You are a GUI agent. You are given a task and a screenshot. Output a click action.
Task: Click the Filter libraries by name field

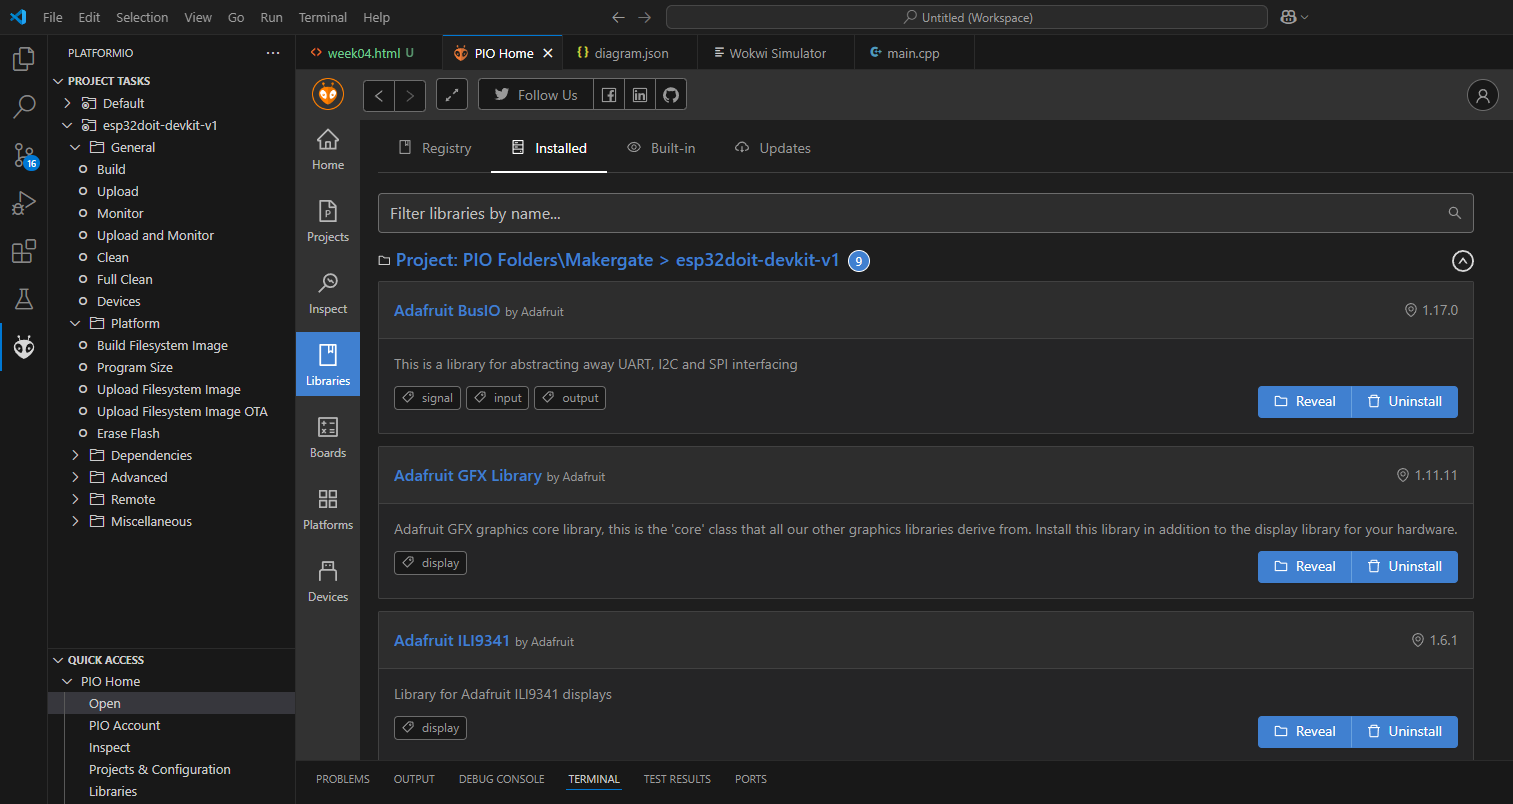(926, 213)
